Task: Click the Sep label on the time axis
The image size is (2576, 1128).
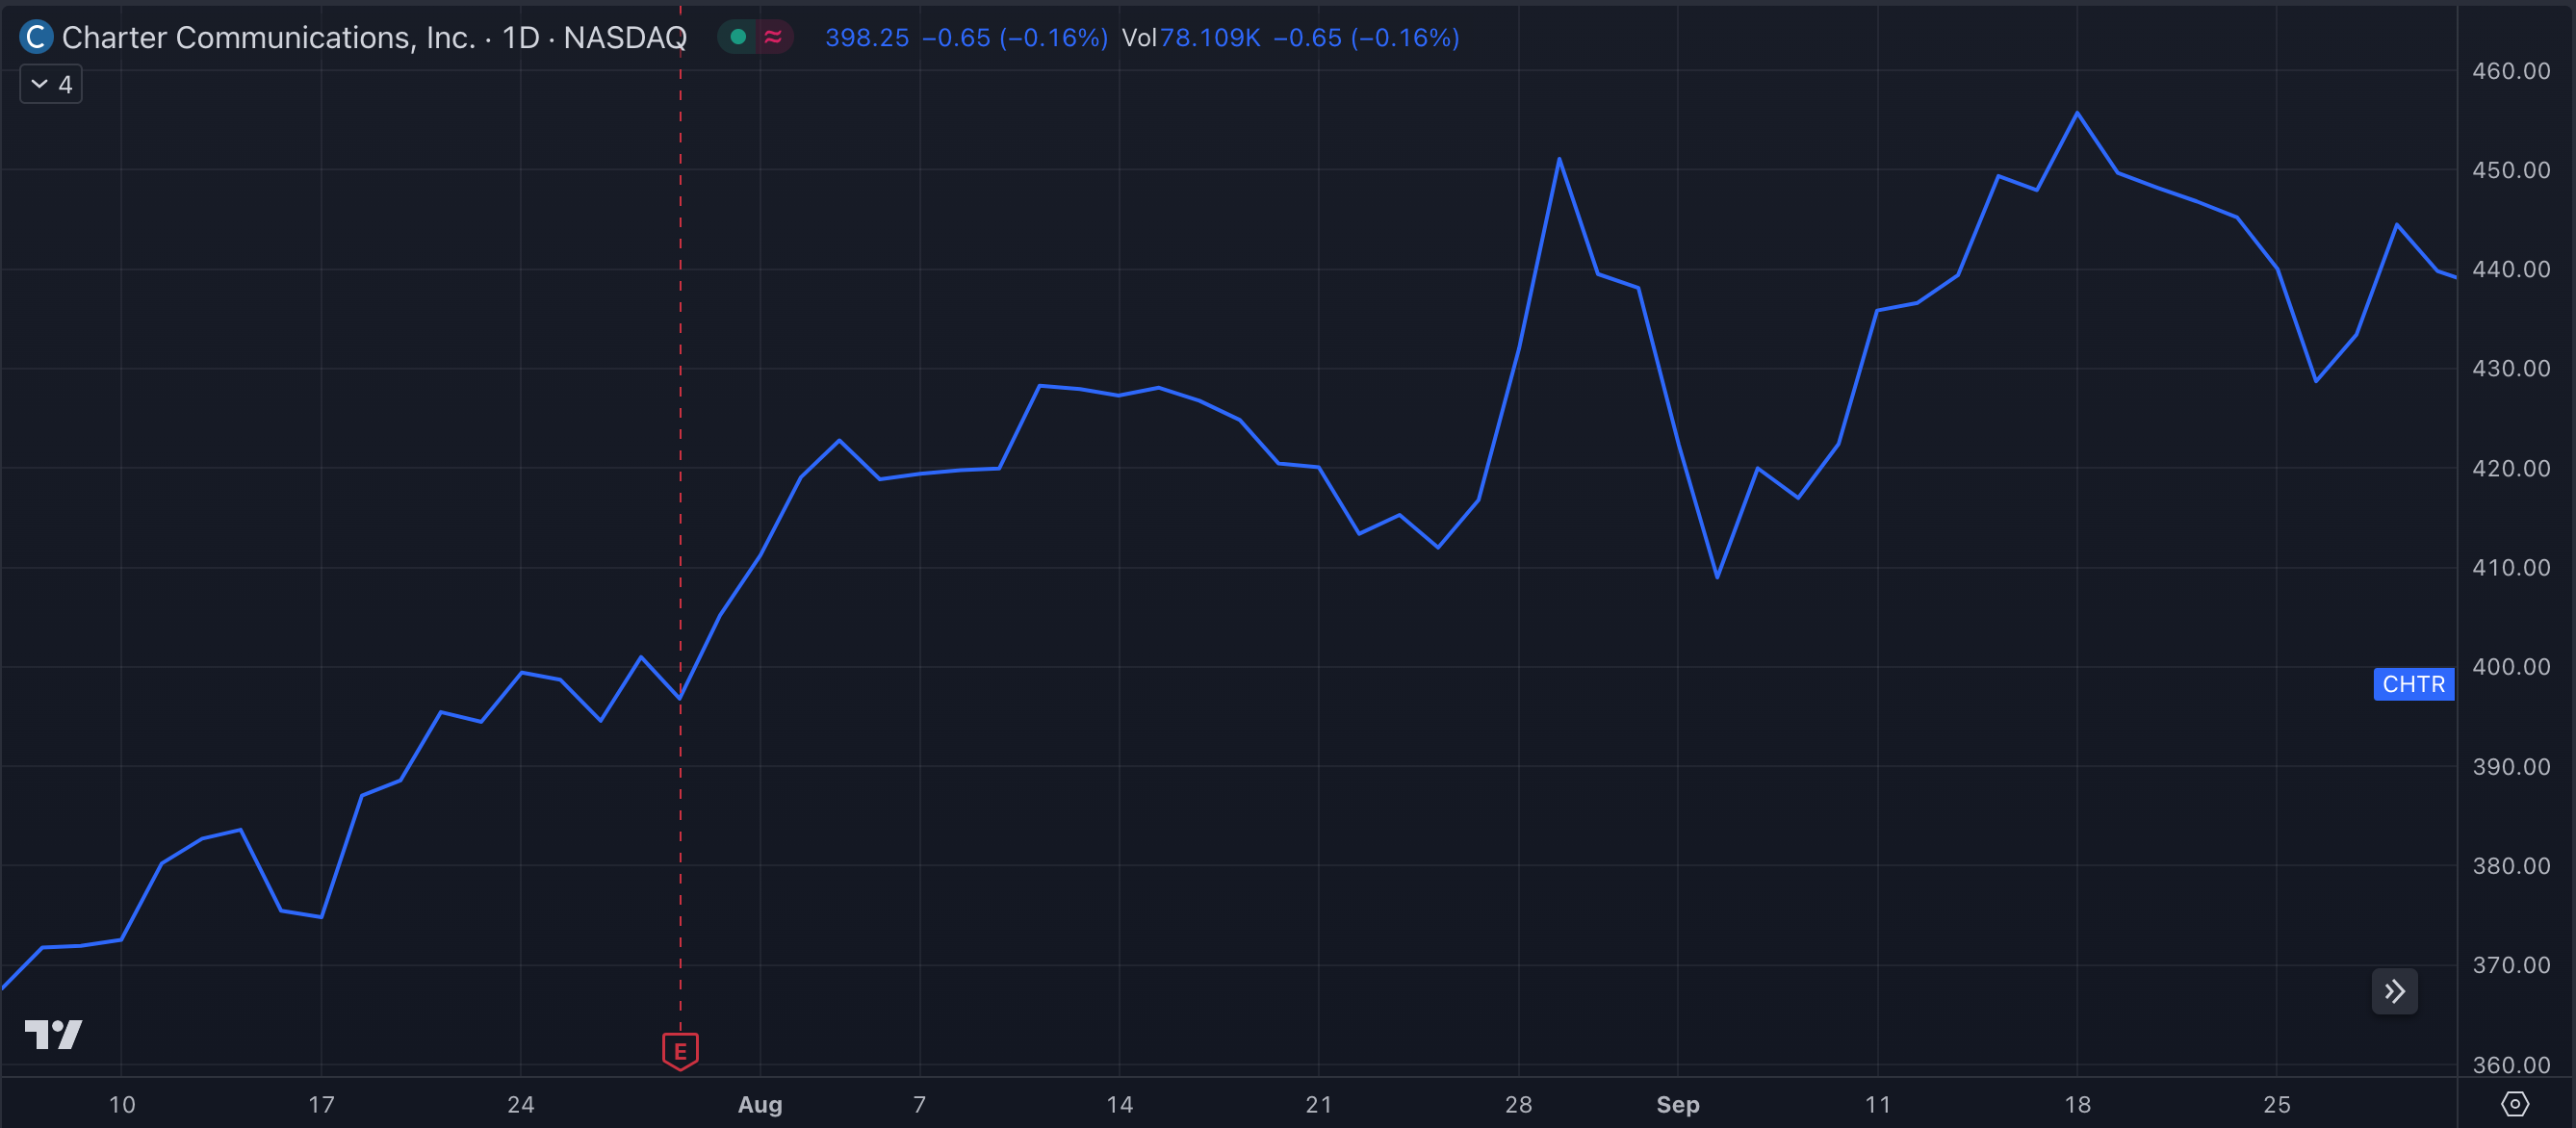Action: tap(1678, 1105)
